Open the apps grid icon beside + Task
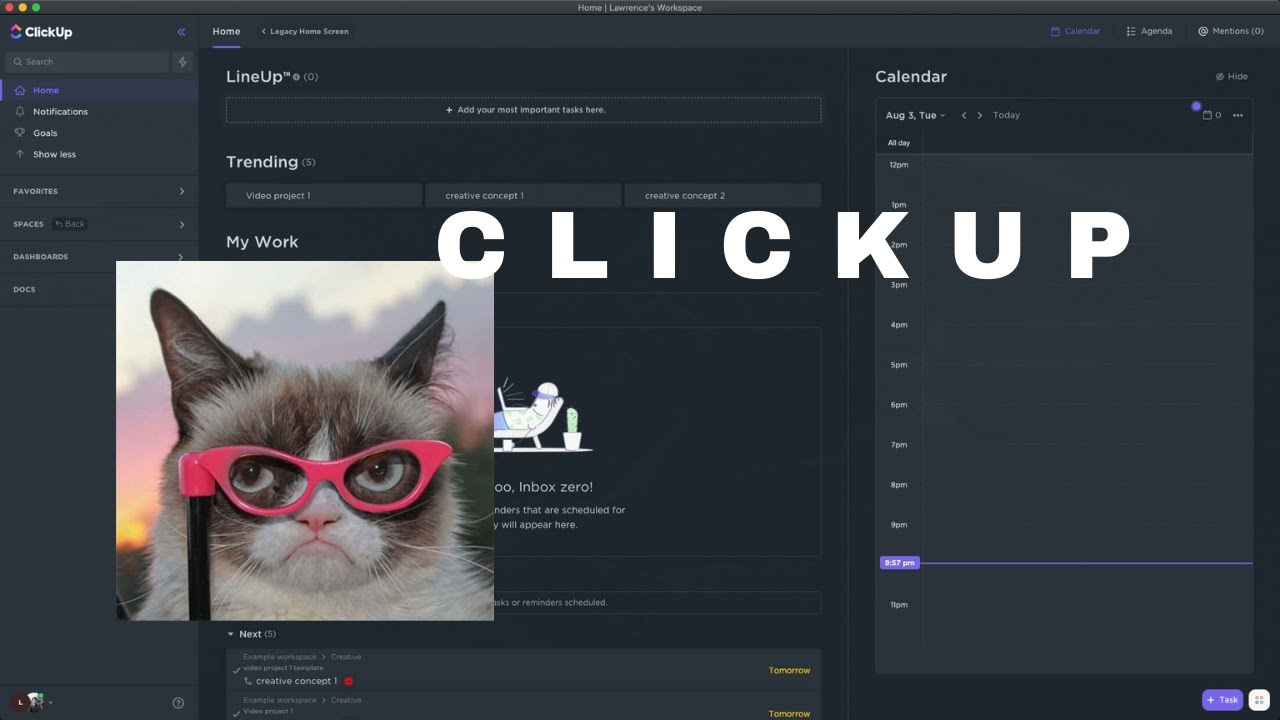Image resolution: width=1280 pixels, height=720 pixels. point(1259,700)
